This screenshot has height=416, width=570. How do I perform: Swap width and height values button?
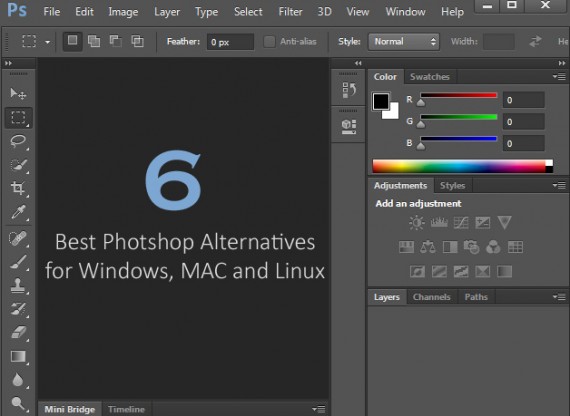click(535, 41)
